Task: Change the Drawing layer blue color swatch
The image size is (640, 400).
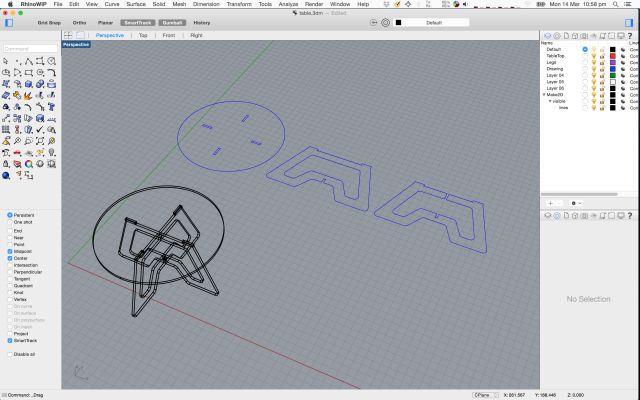Action: tap(613, 69)
